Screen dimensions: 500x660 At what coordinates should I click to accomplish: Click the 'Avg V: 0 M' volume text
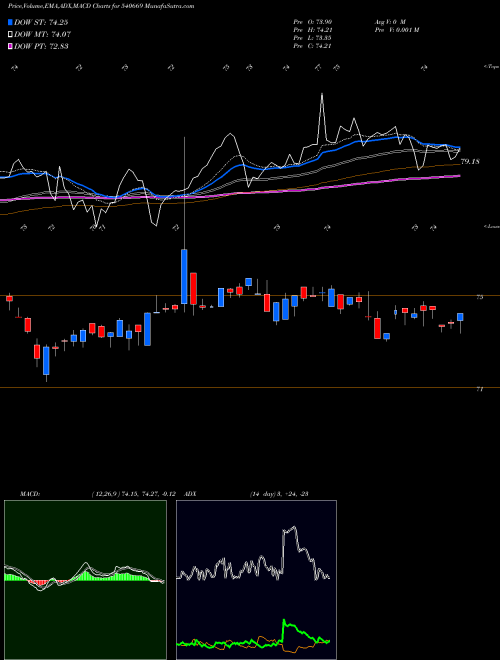click(390, 21)
